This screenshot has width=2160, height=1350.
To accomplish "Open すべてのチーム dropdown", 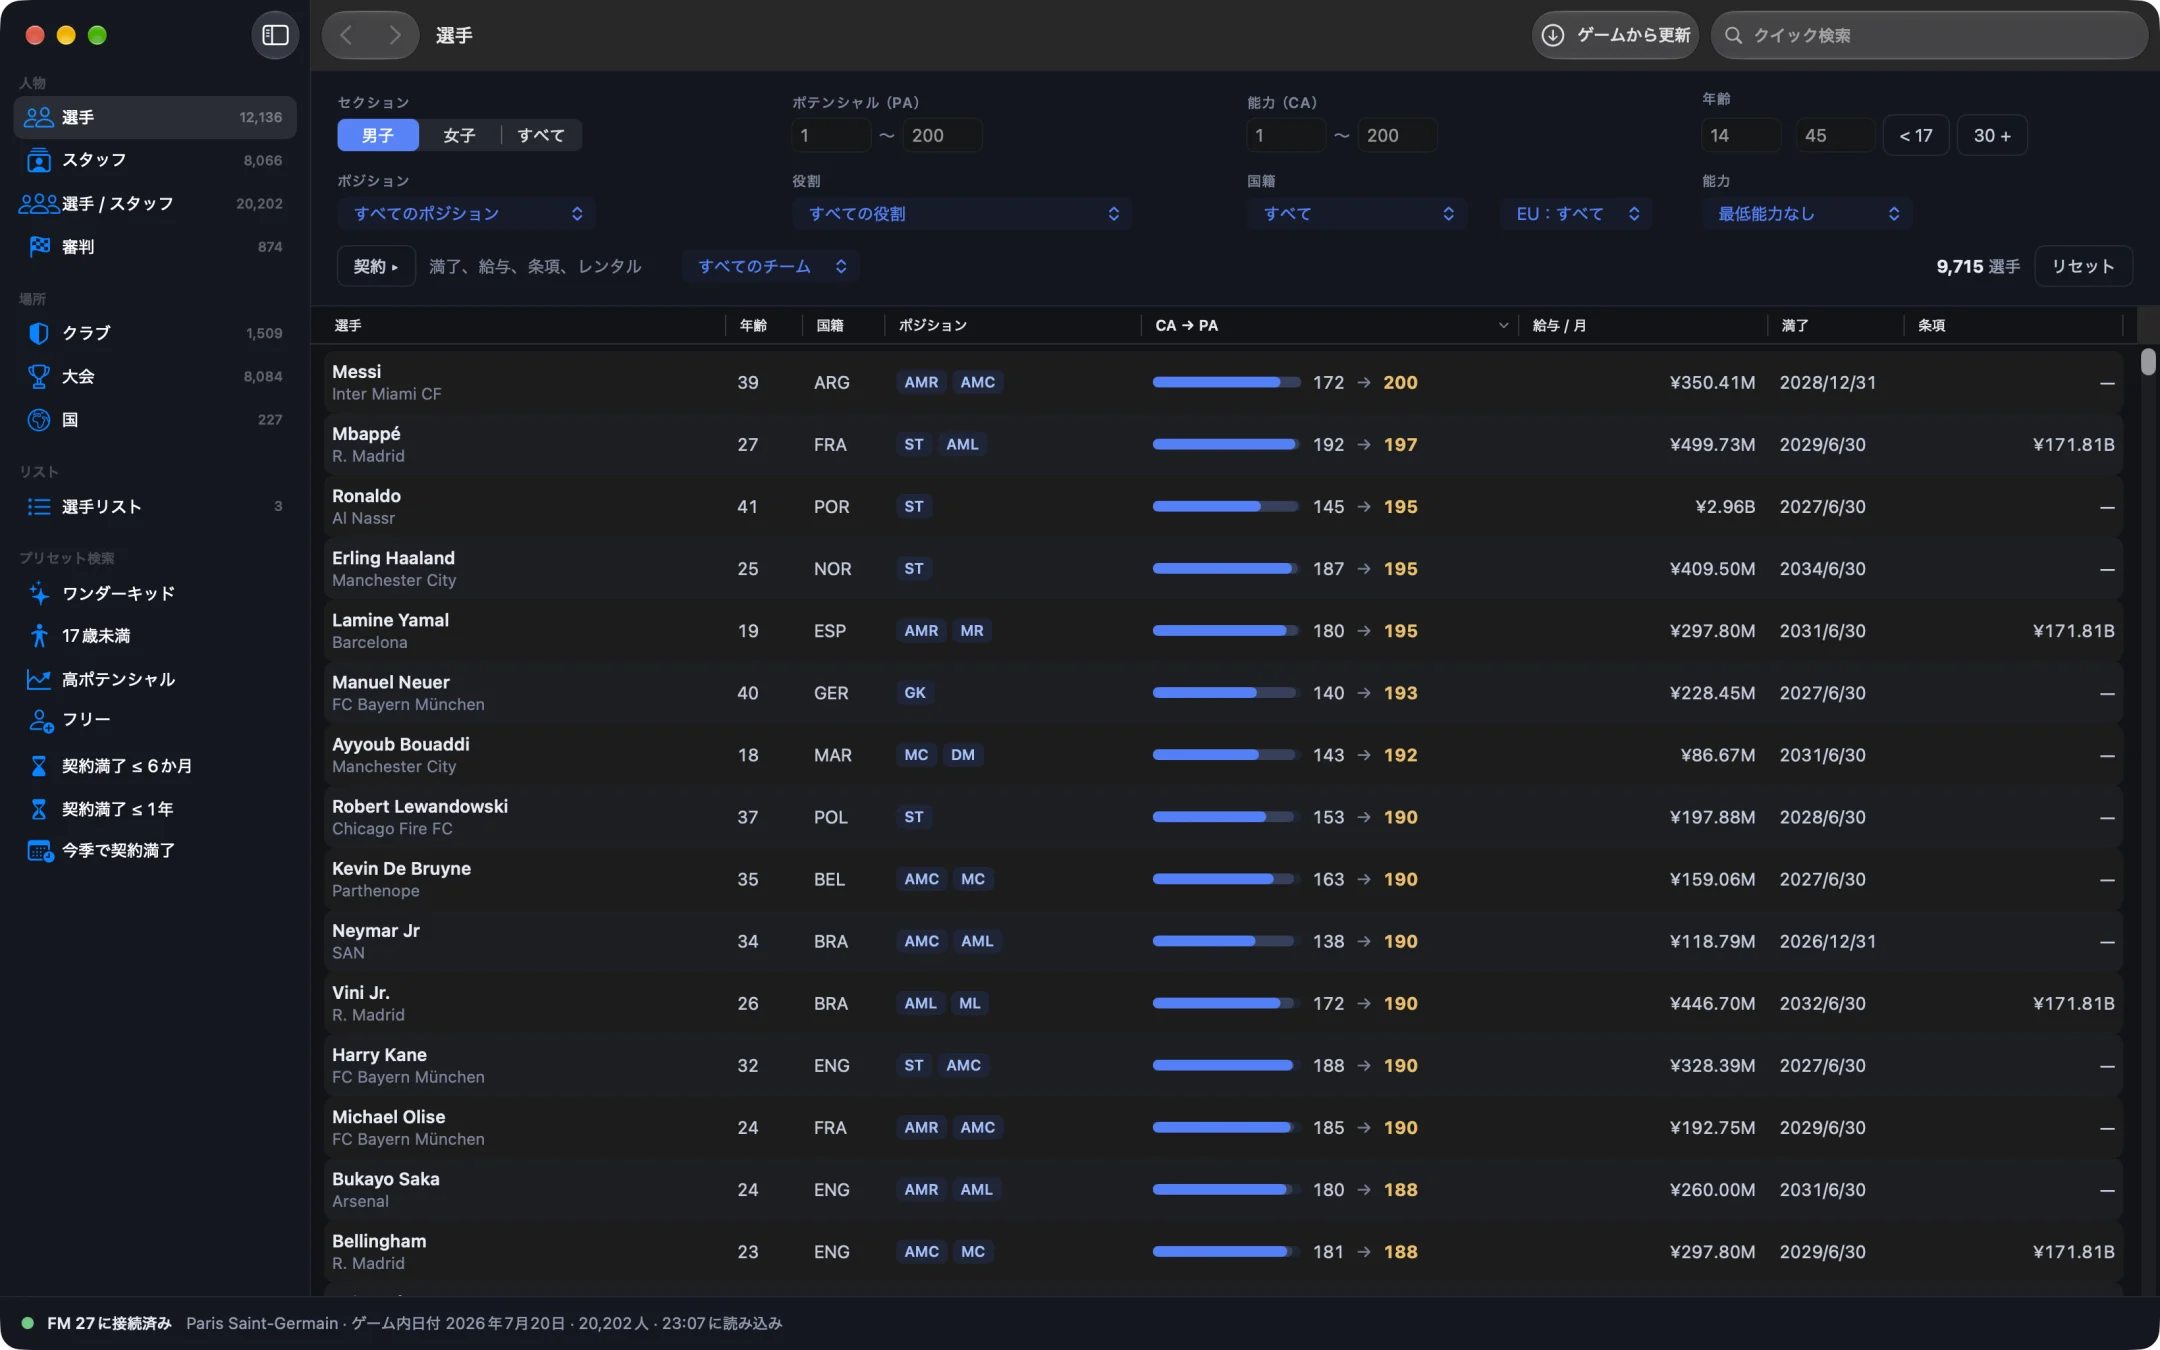I will click(771, 266).
